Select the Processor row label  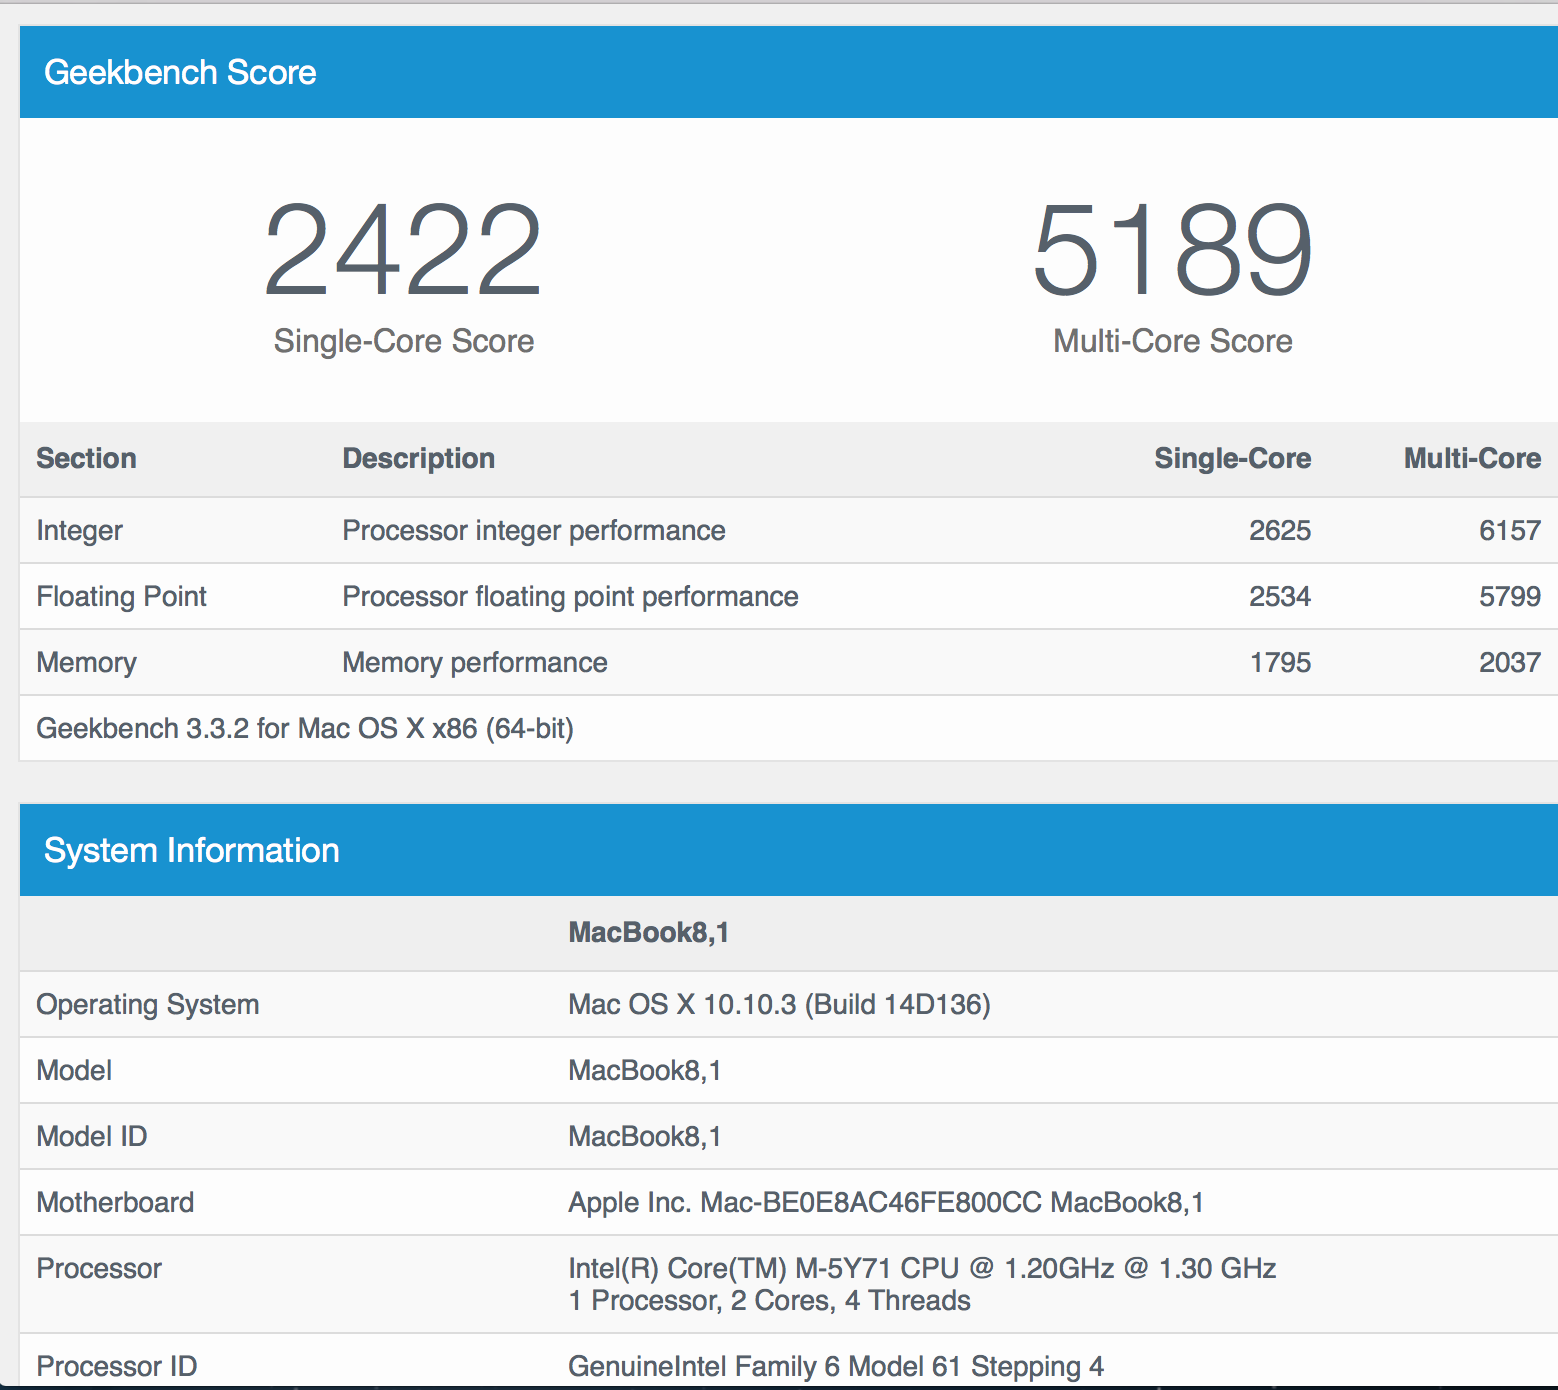(99, 1269)
